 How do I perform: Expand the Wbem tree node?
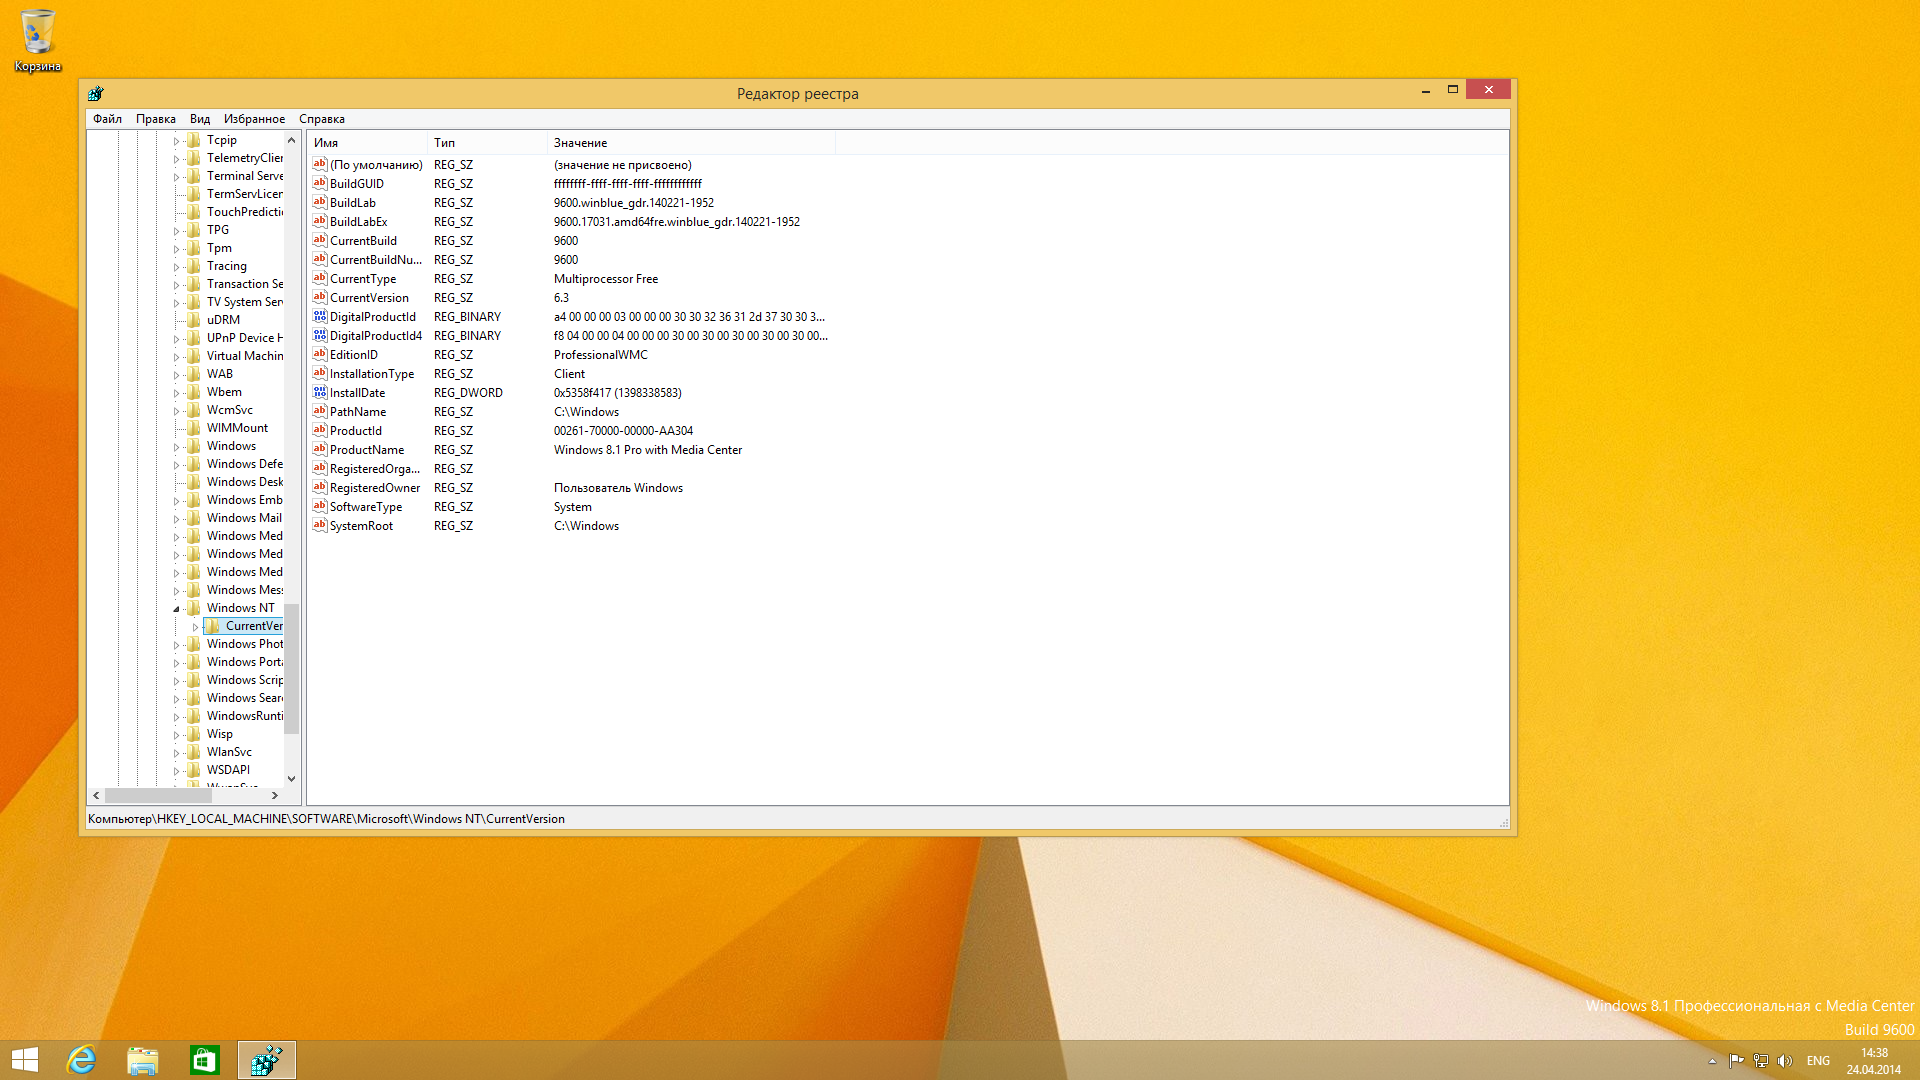click(176, 392)
